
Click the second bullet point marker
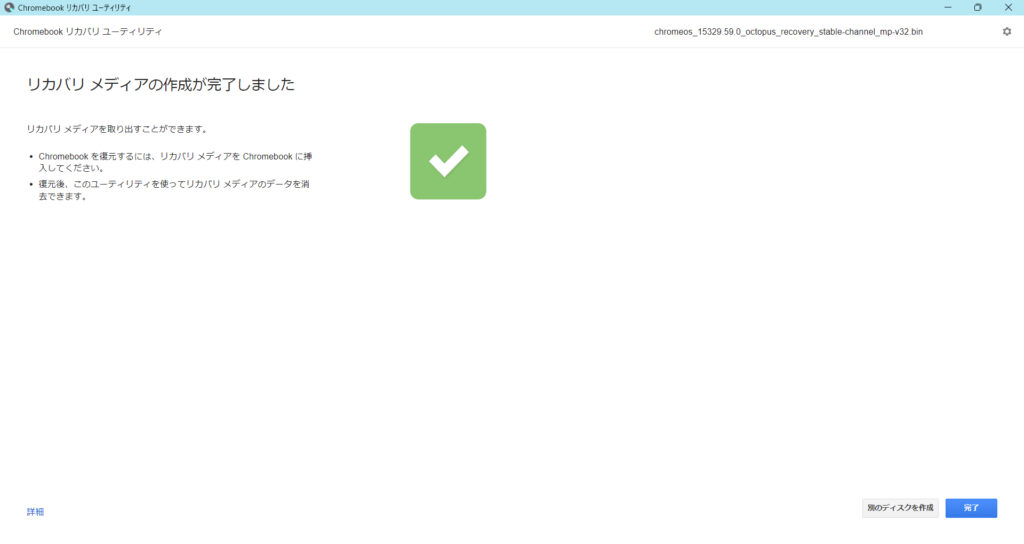pyautogui.click(x=32, y=185)
